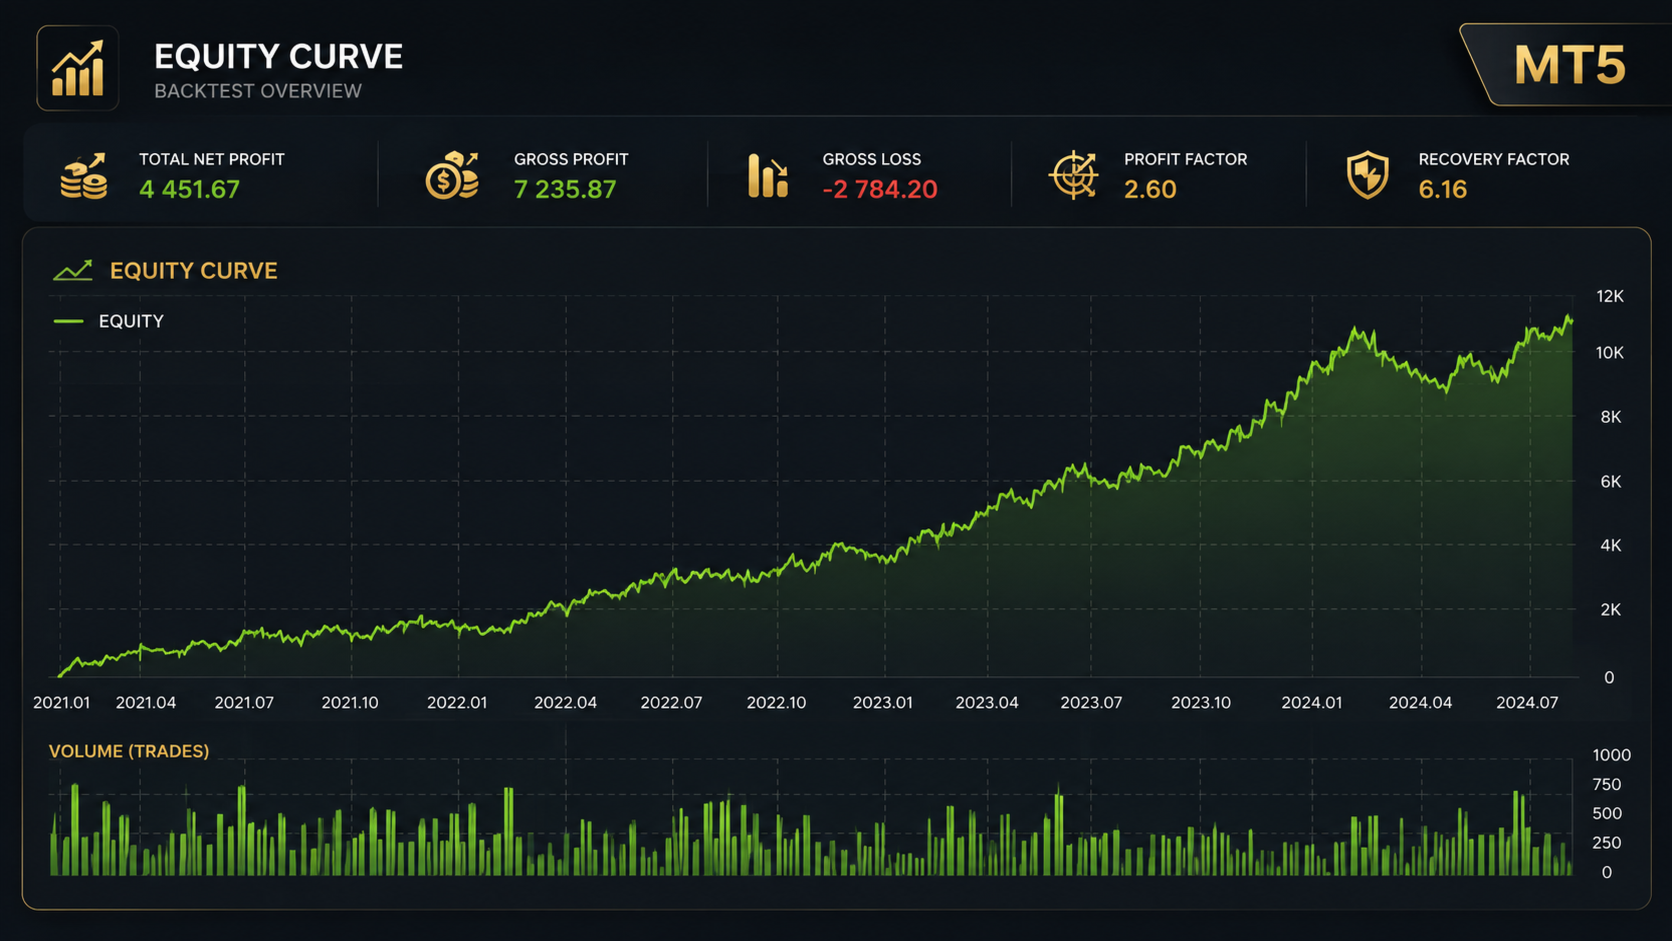1672x941 pixels.
Task: Click the 2022.01 date axis label
Action: click(x=457, y=703)
